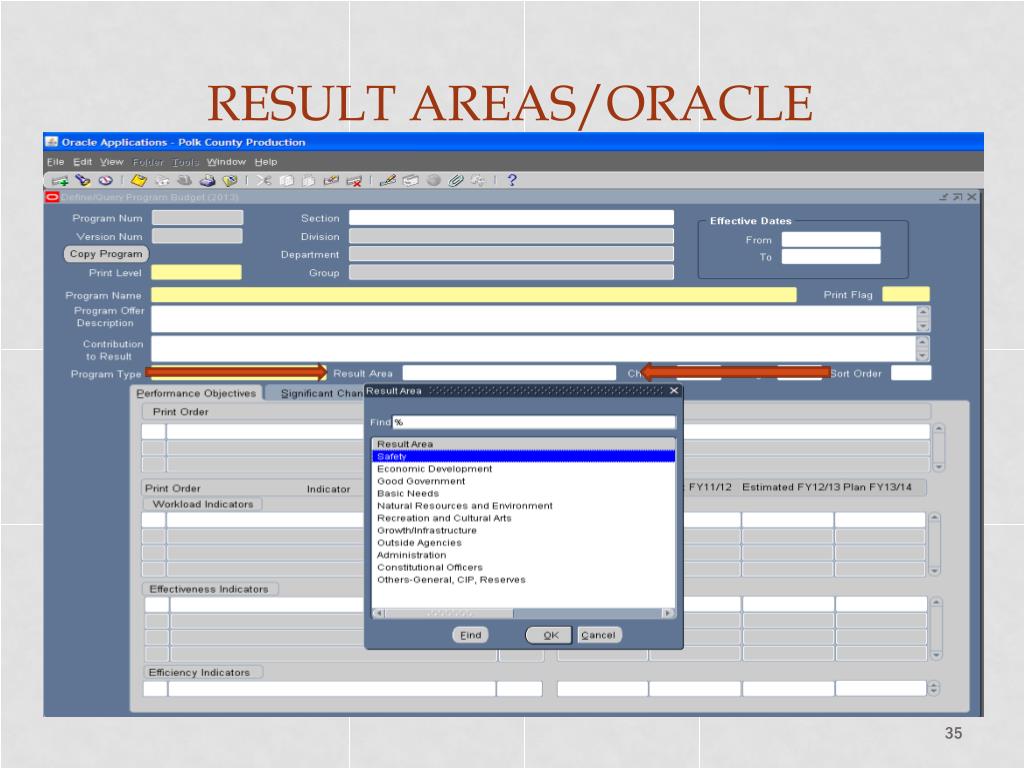Viewport: 1024px width, 768px height.
Task: Click the Close Form toolbar icon
Action: click(x=230, y=181)
